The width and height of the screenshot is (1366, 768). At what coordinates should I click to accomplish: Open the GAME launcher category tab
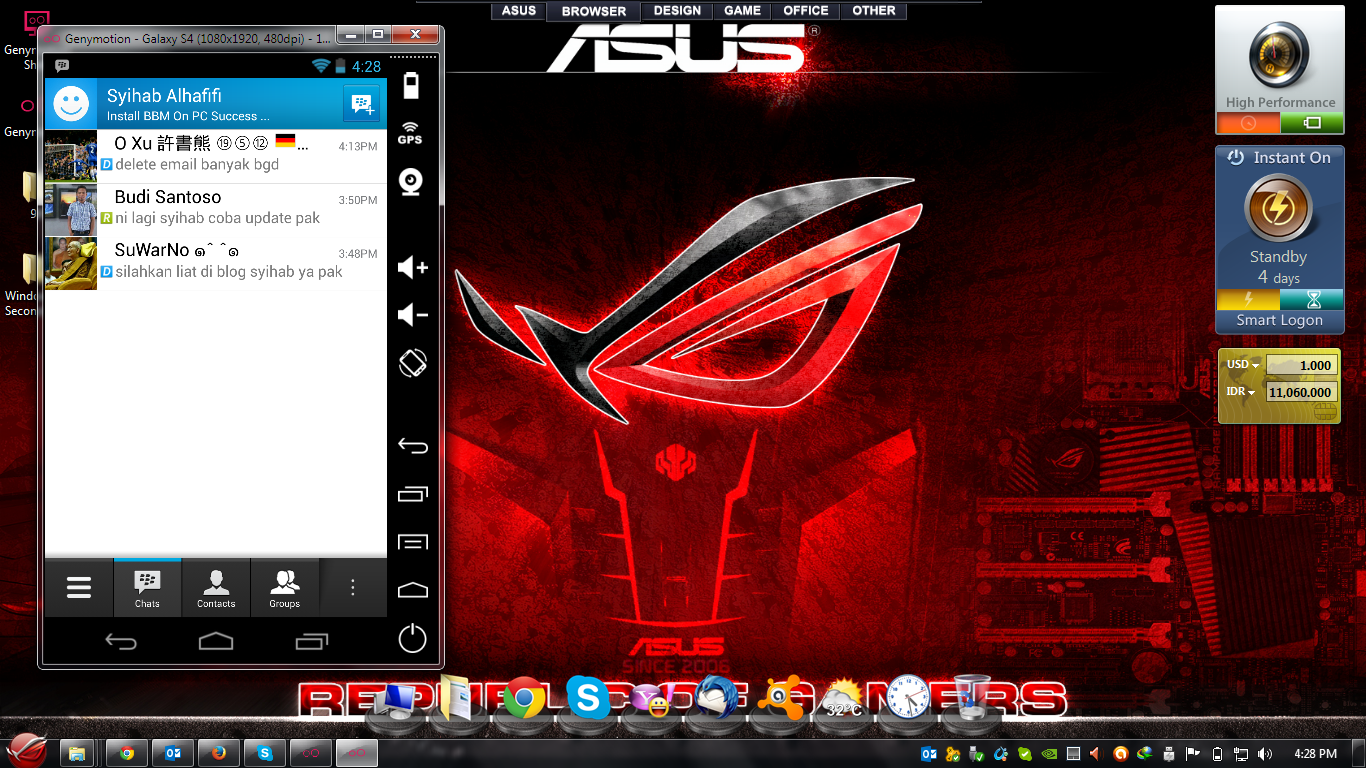click(x=742, y=11)
